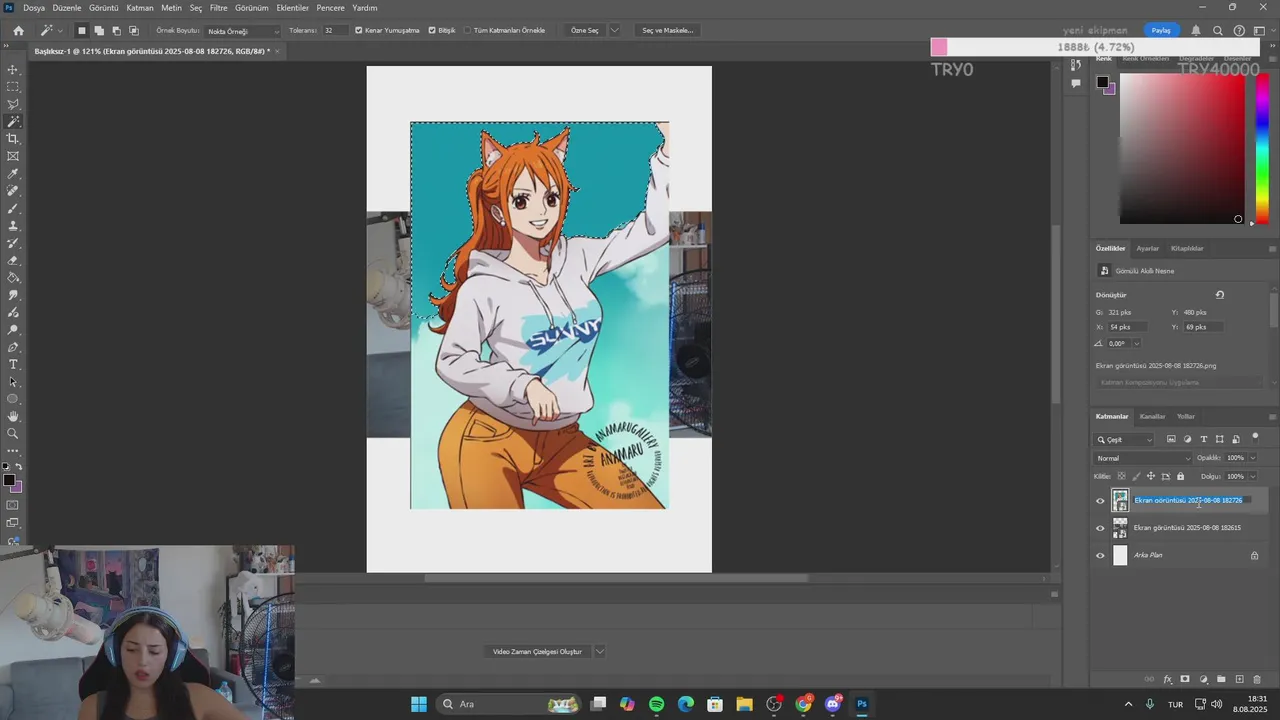This screenshot has height=720, width=1280.
Task: Add a layer mask
Action: tap(1185, 679)
